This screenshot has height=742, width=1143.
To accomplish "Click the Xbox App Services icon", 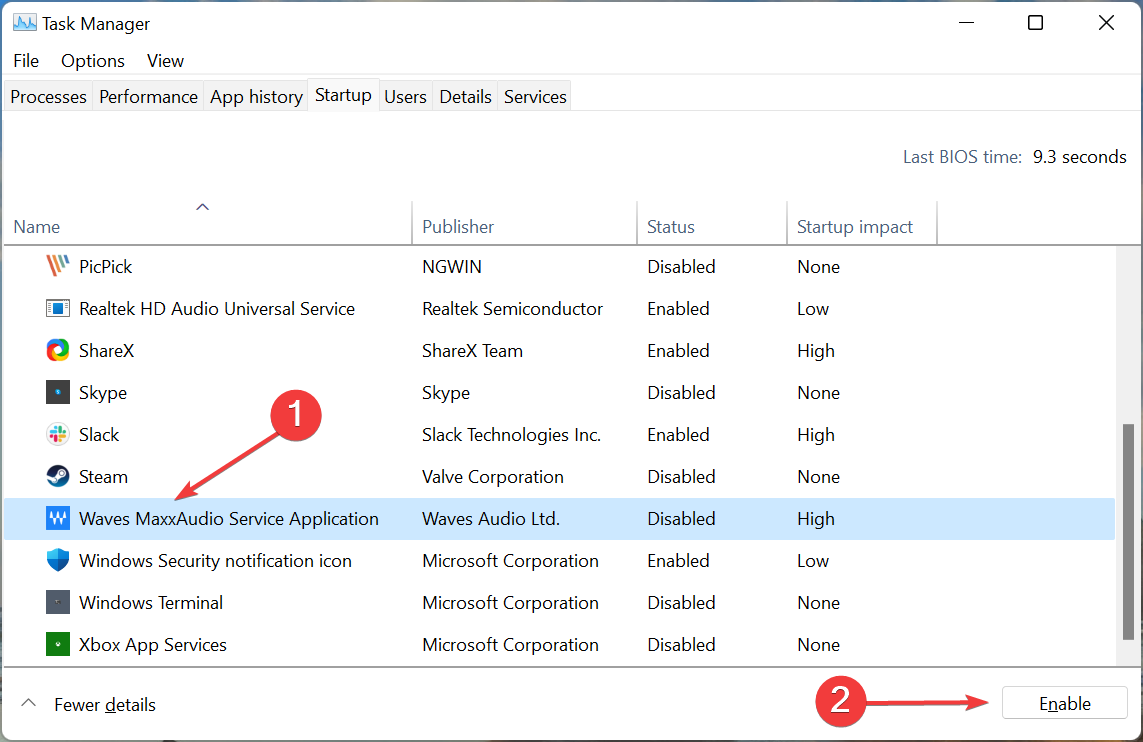I will (58, 644).
